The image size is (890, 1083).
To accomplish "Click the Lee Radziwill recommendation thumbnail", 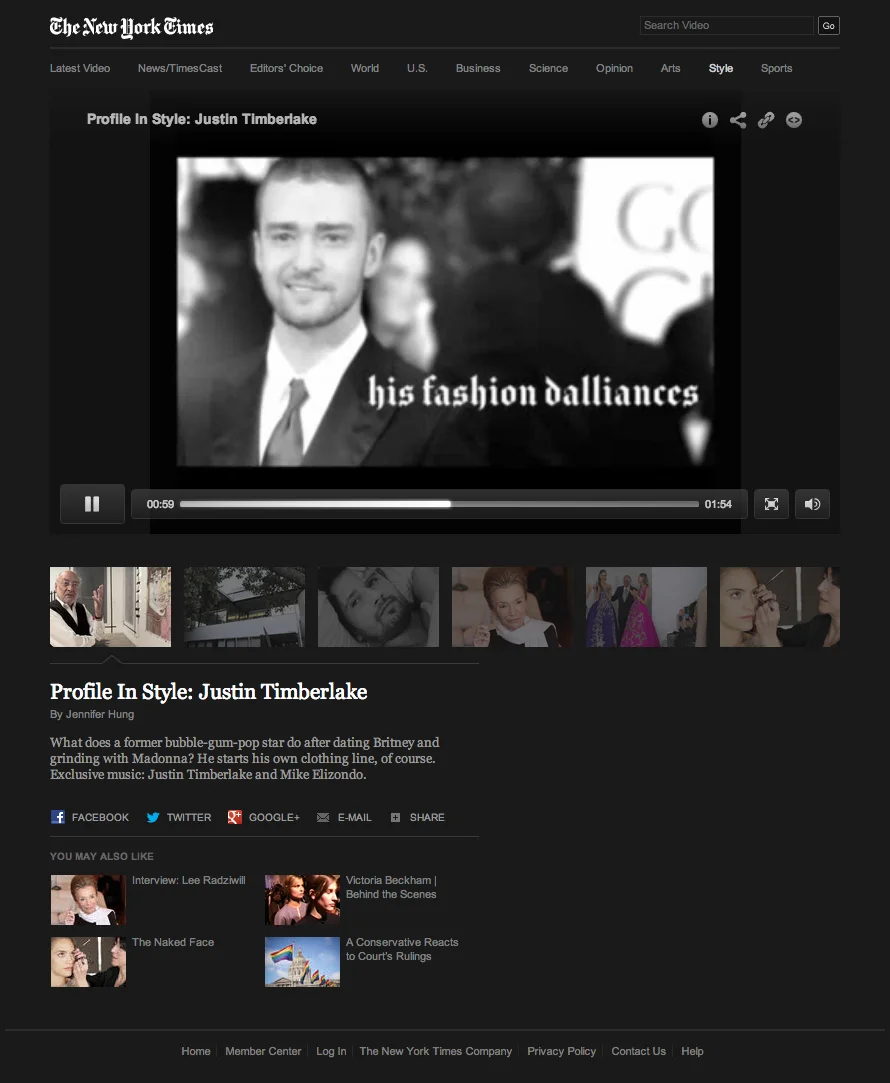I will coord(88,900).
